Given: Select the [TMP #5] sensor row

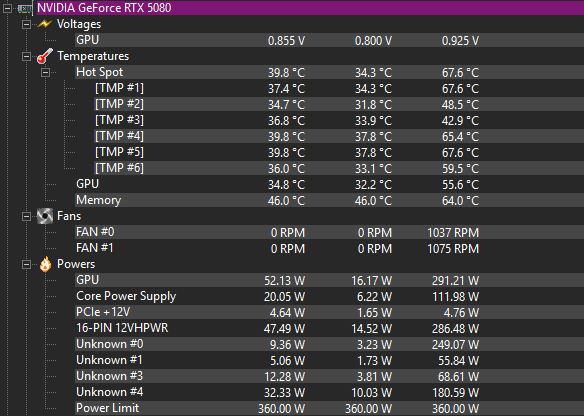Looking at the screenshot, I should [339, 152].
